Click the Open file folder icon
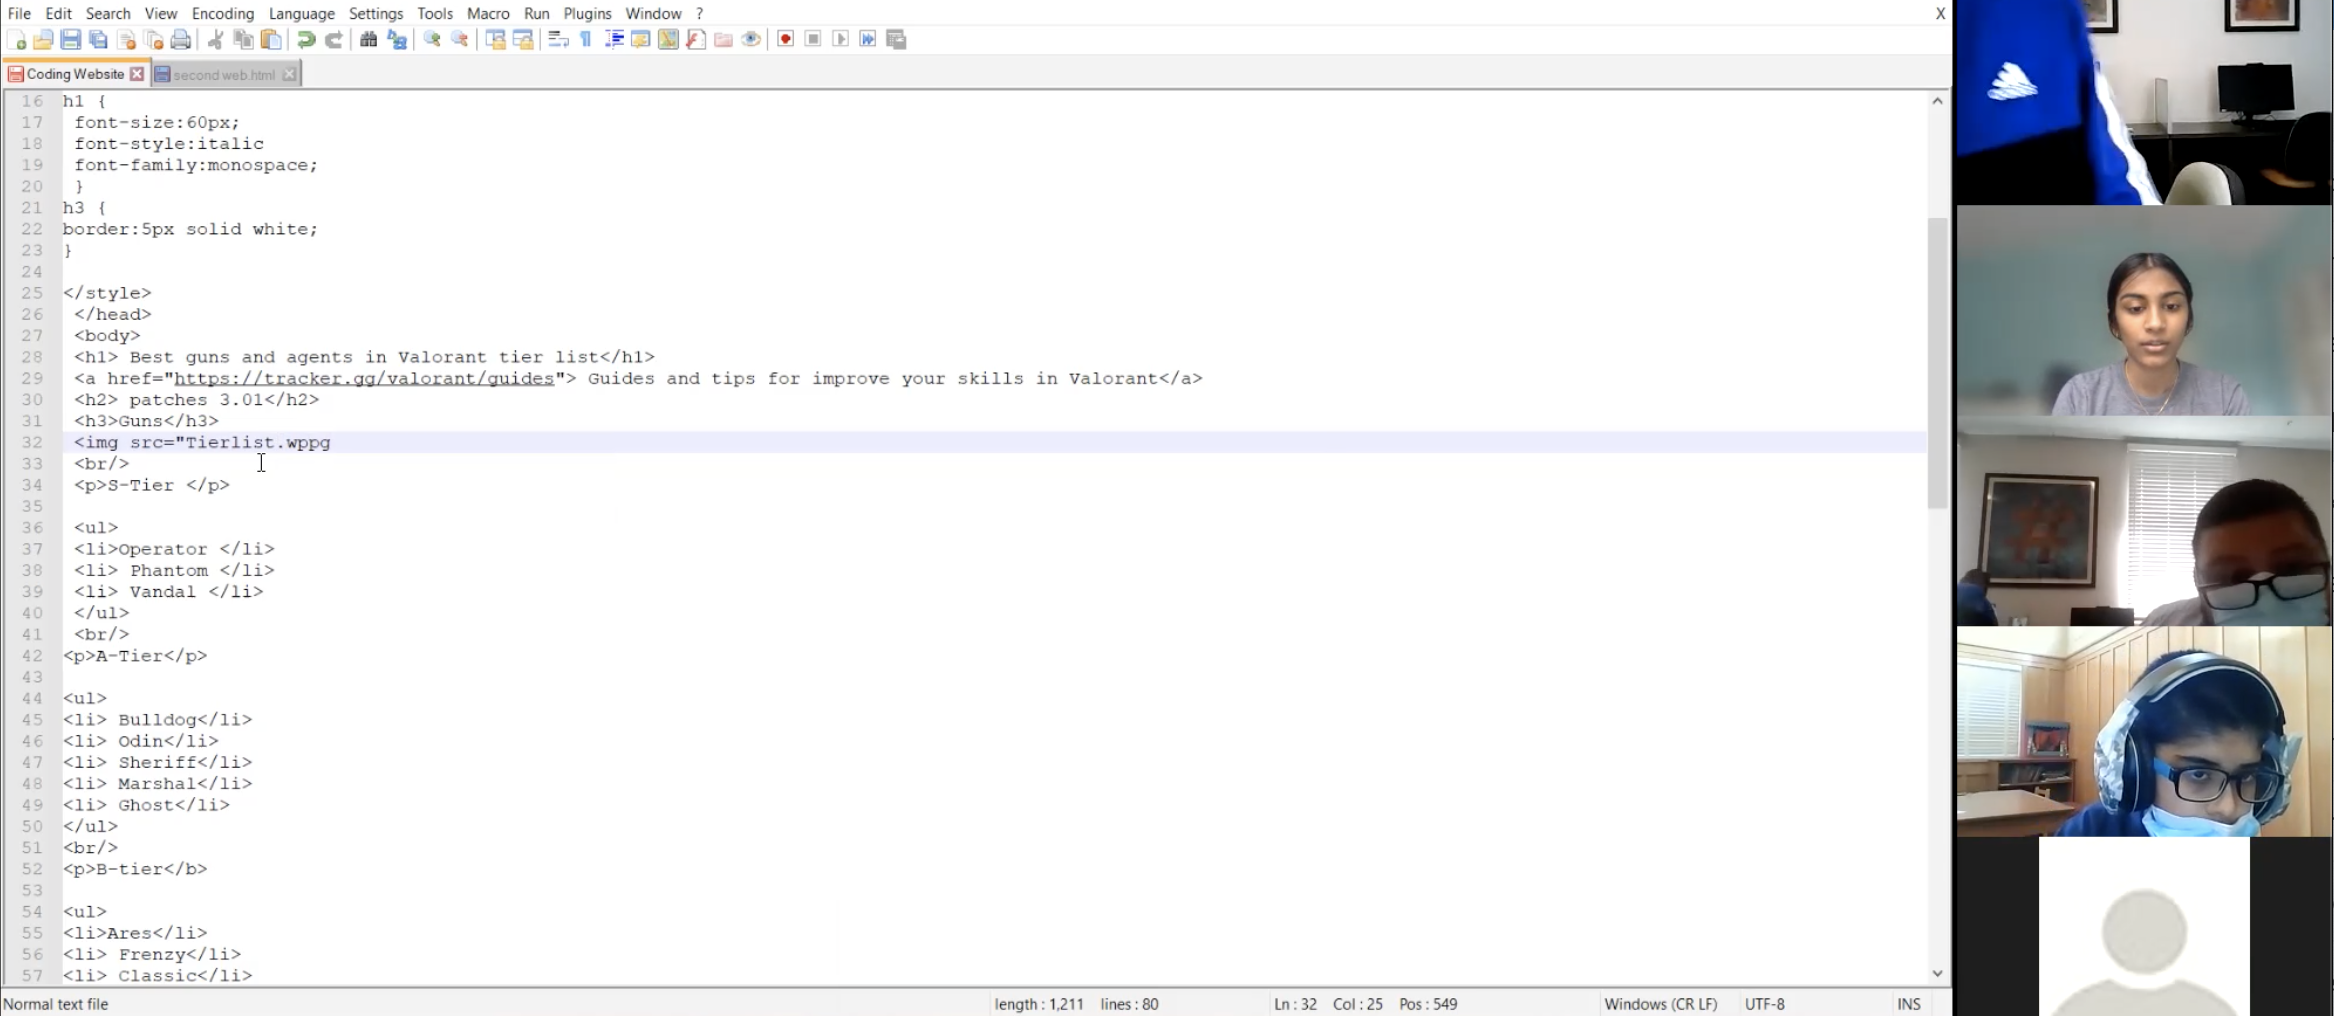This screenshot has width=2334, height=1016. 43,39
